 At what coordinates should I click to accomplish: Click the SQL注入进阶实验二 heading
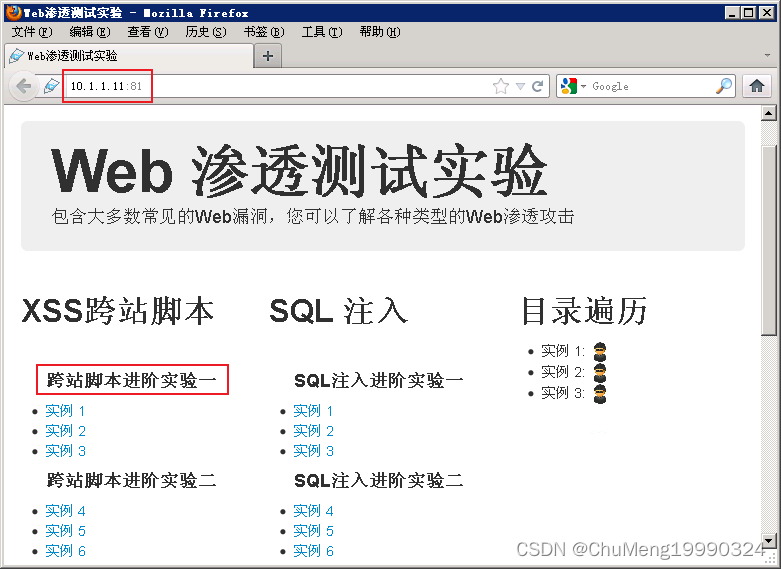(379, 480)
